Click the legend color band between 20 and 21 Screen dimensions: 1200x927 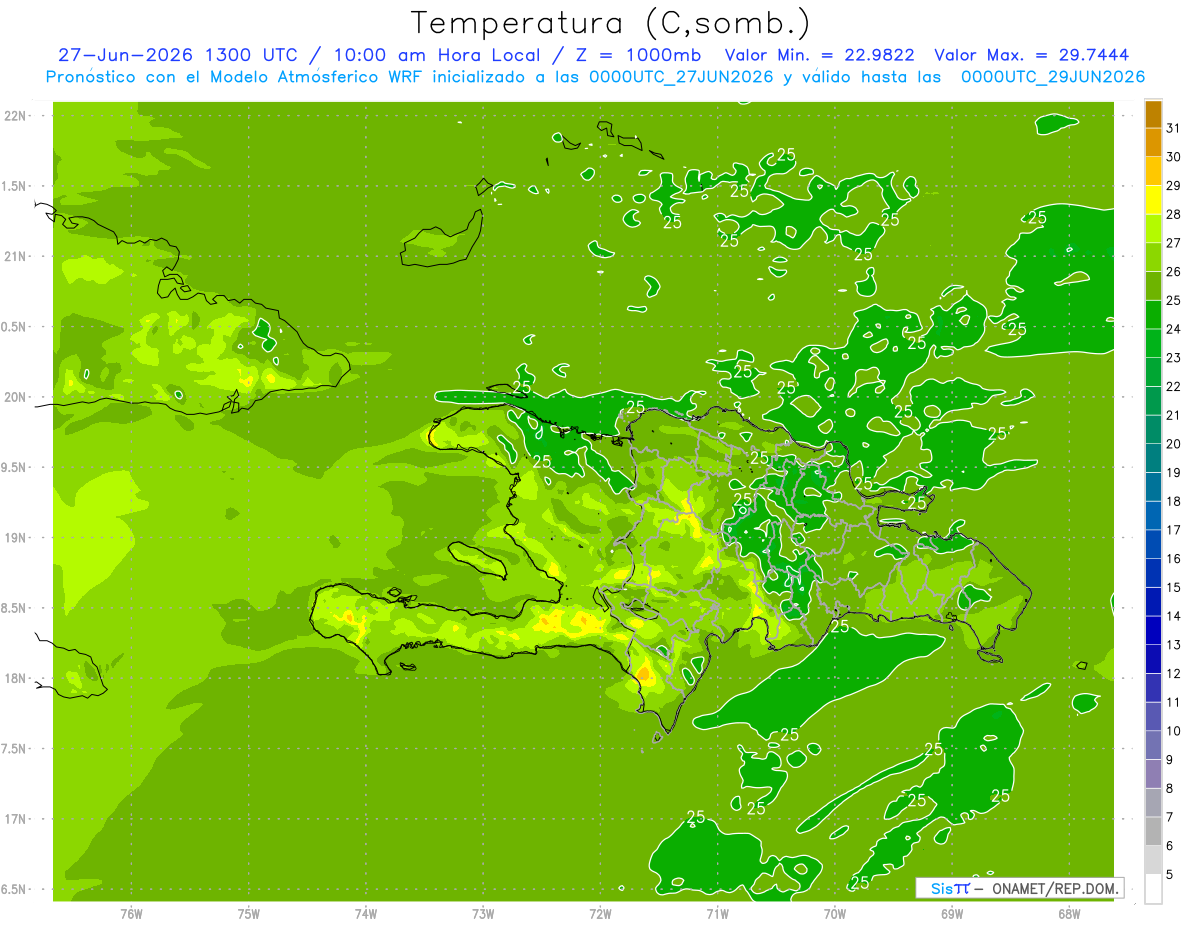[1153, 430]
